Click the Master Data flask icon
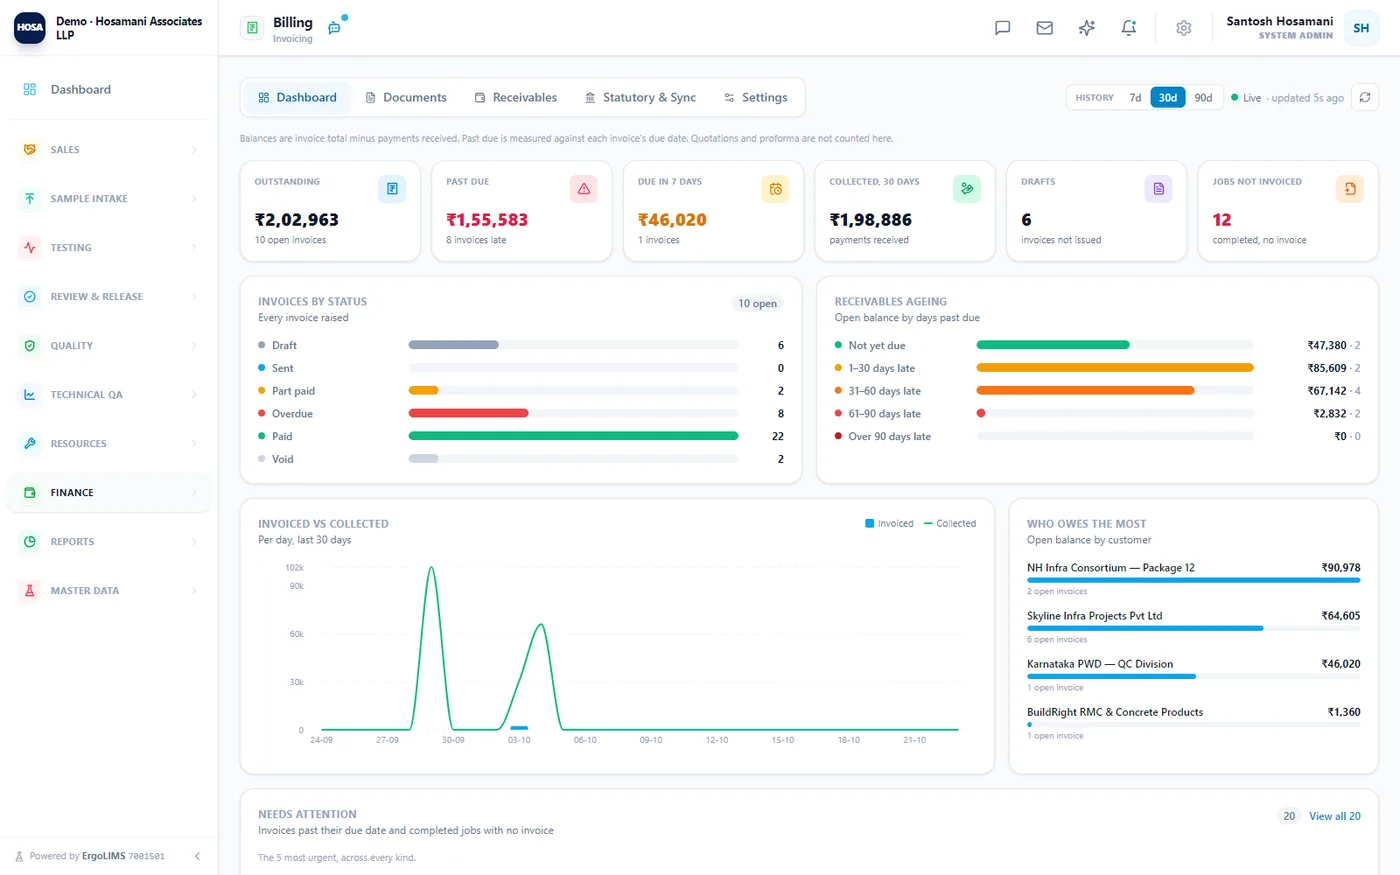Viewport: 1400px width, 875px height. pos(30,590)
